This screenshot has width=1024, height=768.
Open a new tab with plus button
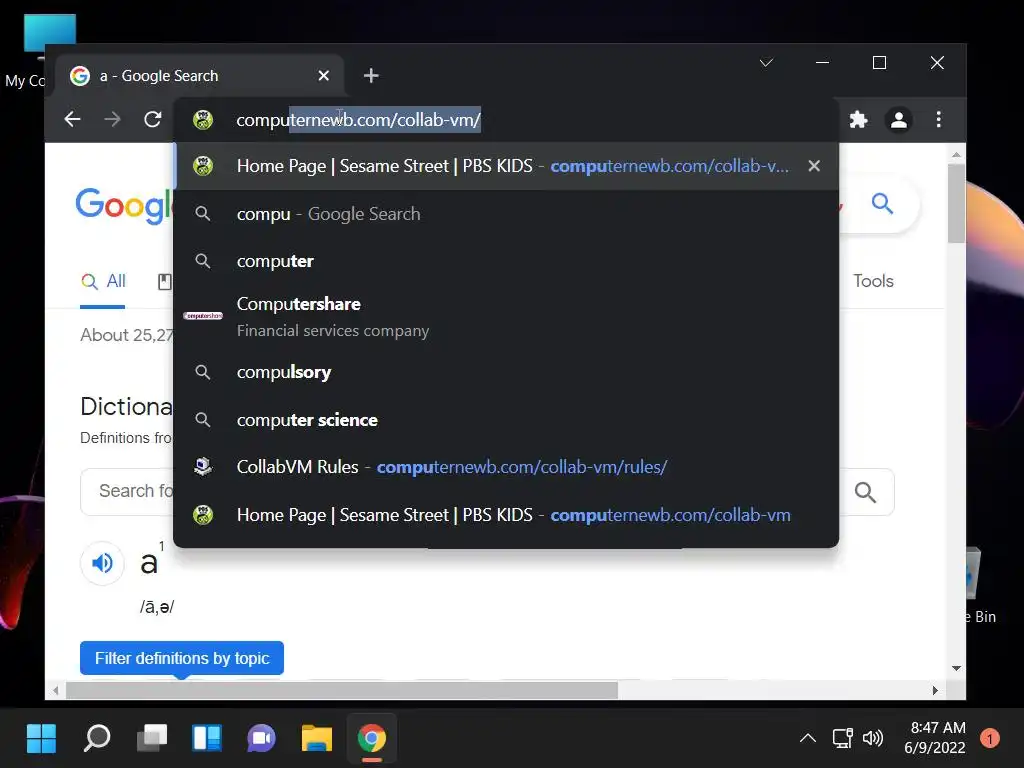pyautogui.click(x=371, y=76)
